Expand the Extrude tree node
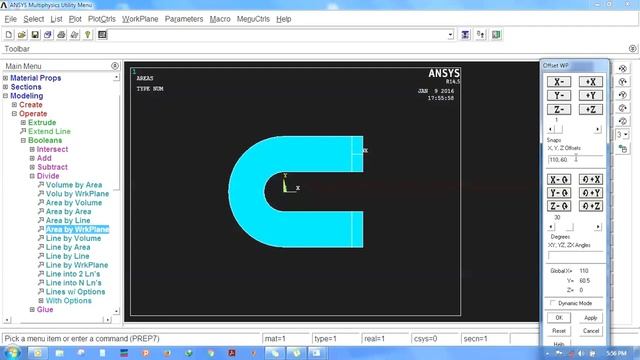Image resolution: width=640 pixels, height=360 pixels. 23,122
